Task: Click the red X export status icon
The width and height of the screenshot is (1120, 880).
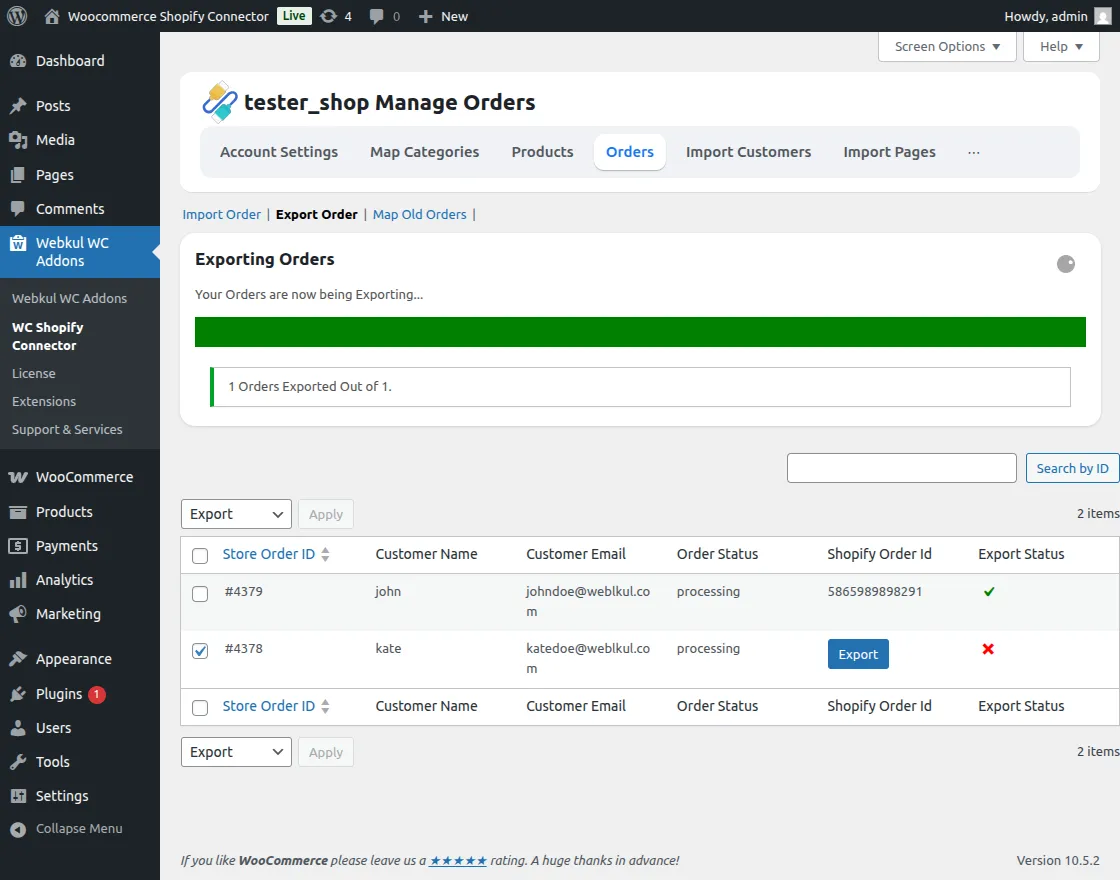Action: (988, 649)
